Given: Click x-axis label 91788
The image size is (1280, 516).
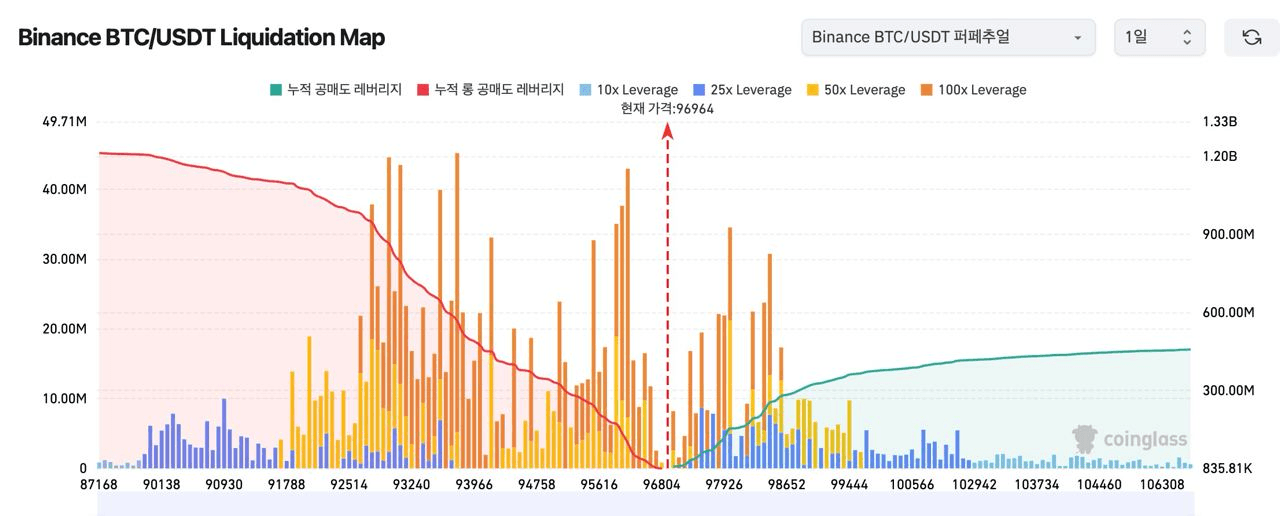Looking at the screenshot, I should (286, 484).
